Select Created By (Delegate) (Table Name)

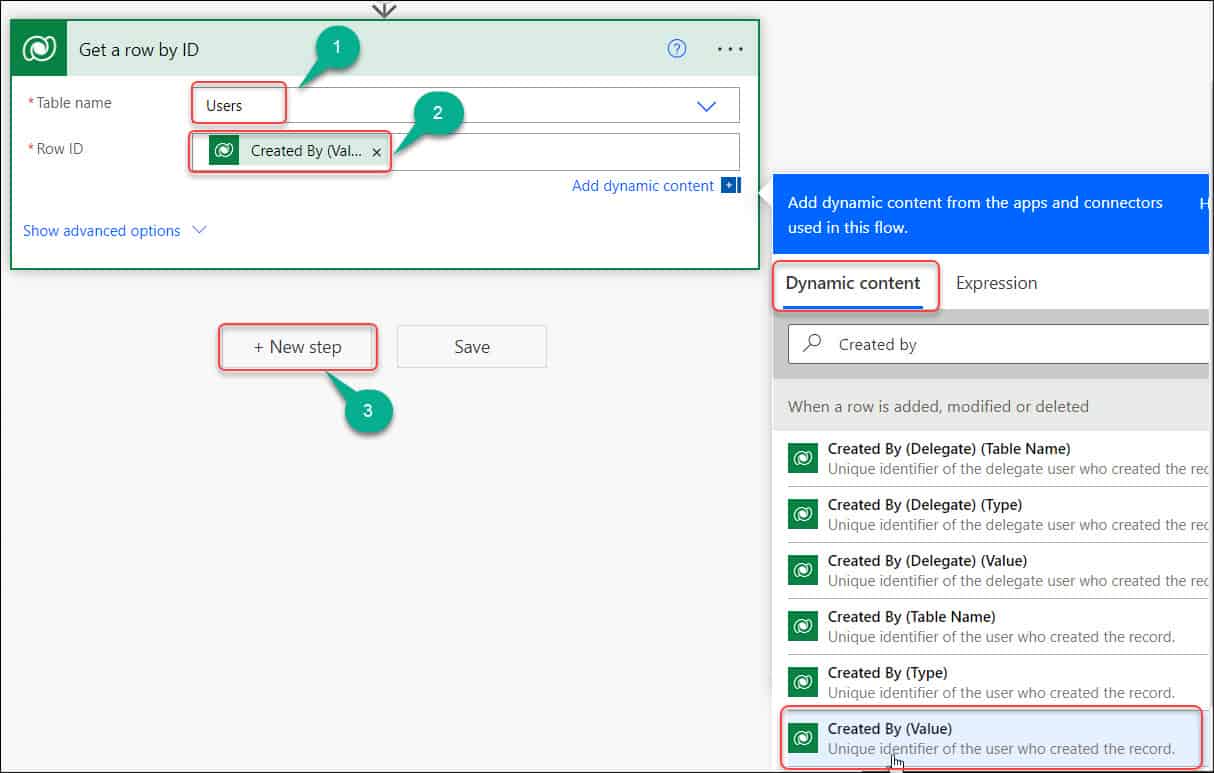993,458
